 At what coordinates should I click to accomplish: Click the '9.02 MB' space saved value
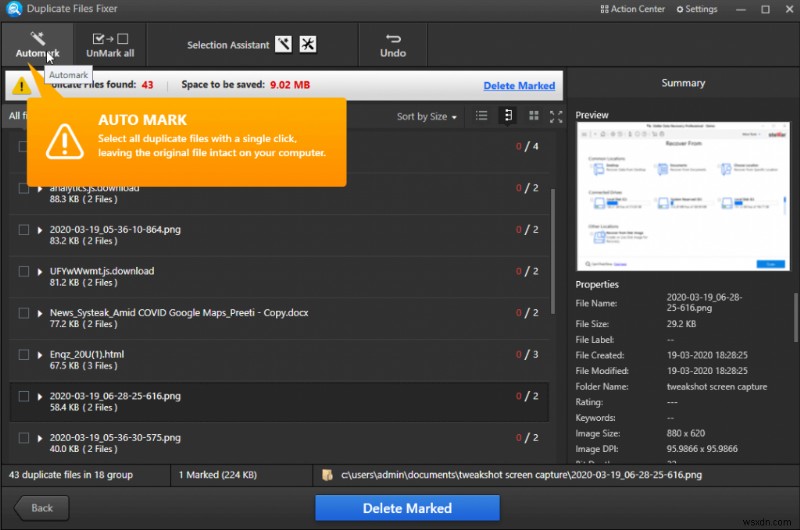[290, 85]
